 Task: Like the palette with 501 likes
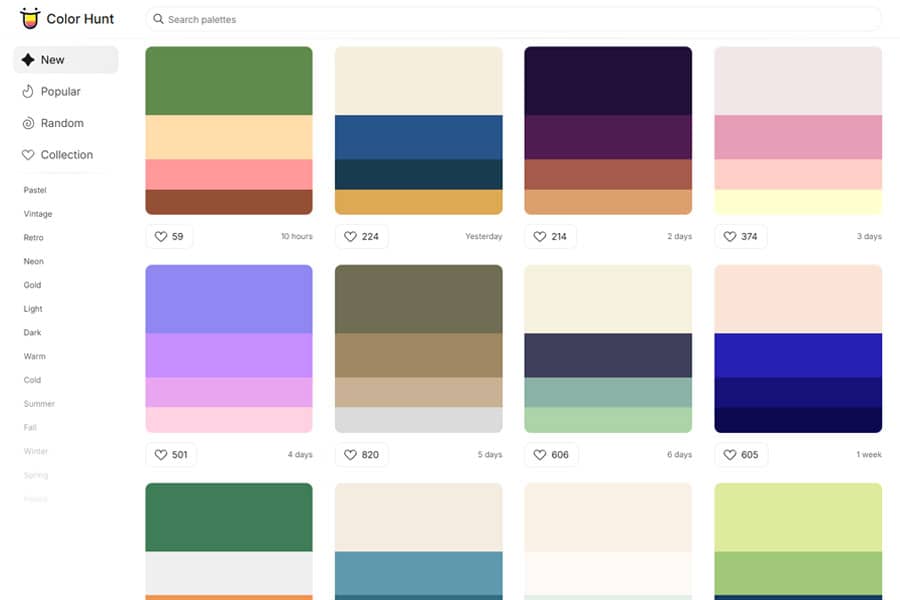[x=171, y=455]
